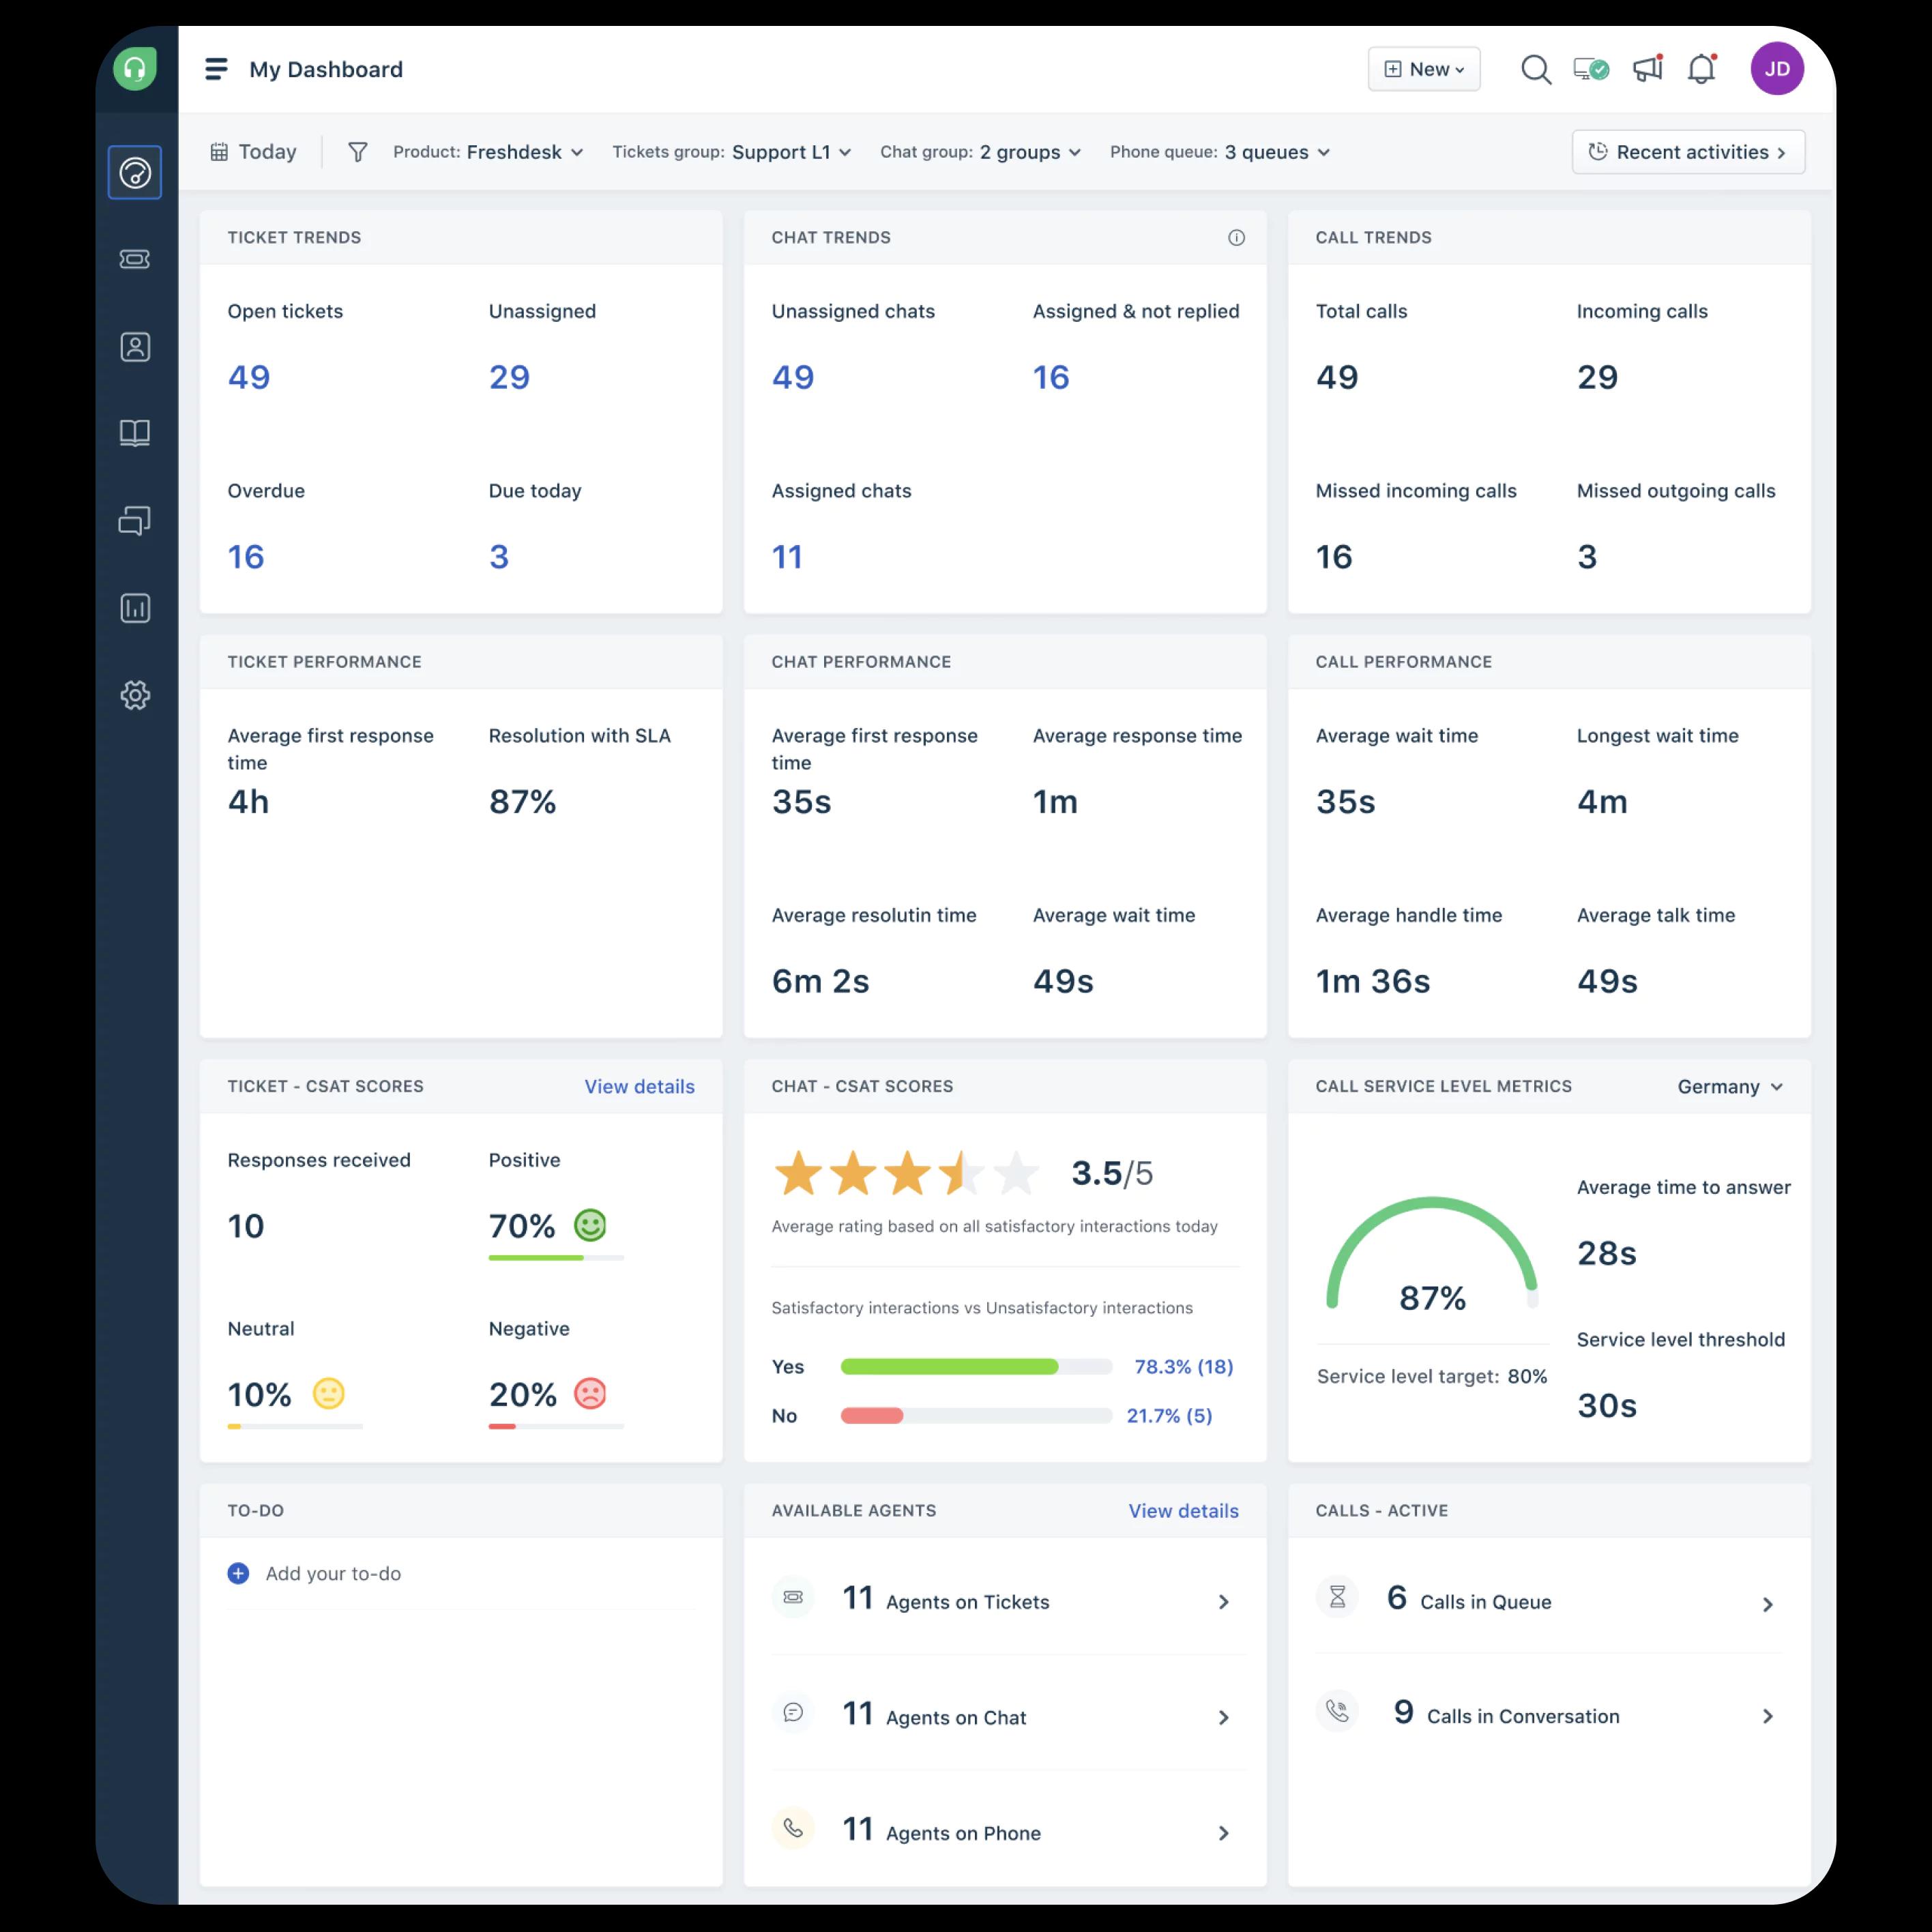Open the New dropdown button
Image resolution: width=1932 pixels, height=1932 pixels.
tap(1424, 69)
